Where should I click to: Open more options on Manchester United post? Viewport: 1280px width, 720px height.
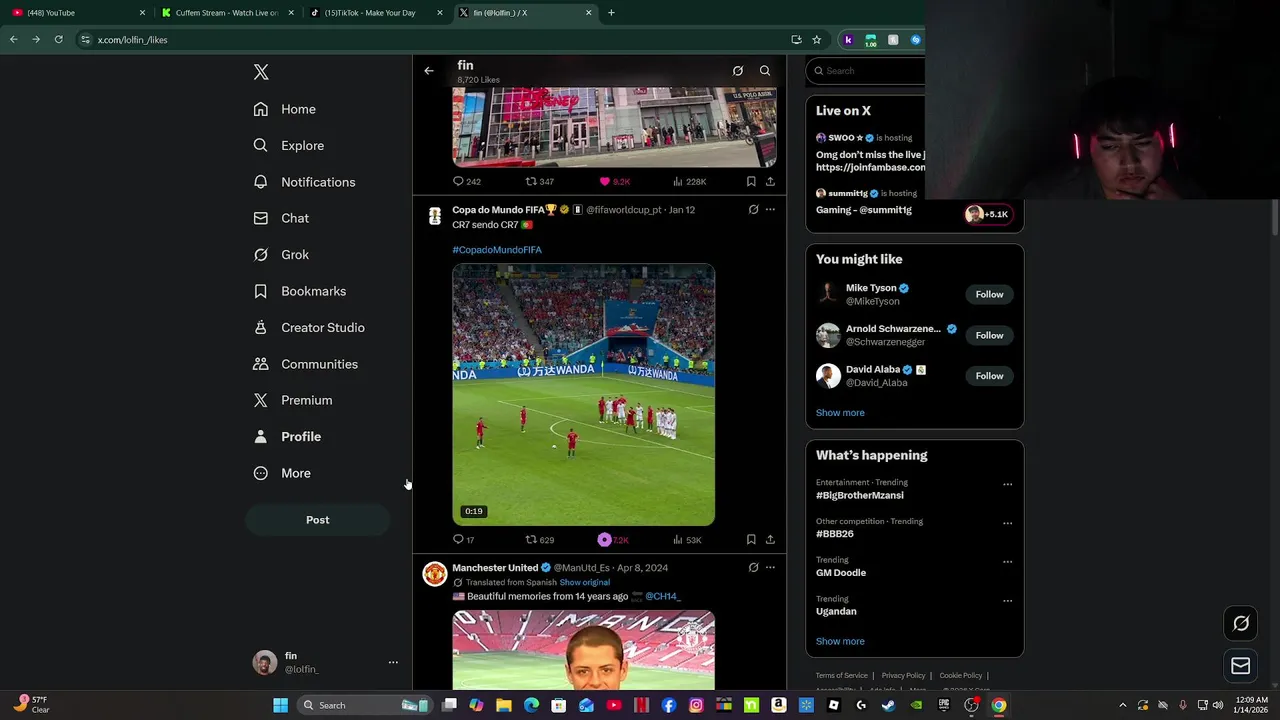click(770, 568)
